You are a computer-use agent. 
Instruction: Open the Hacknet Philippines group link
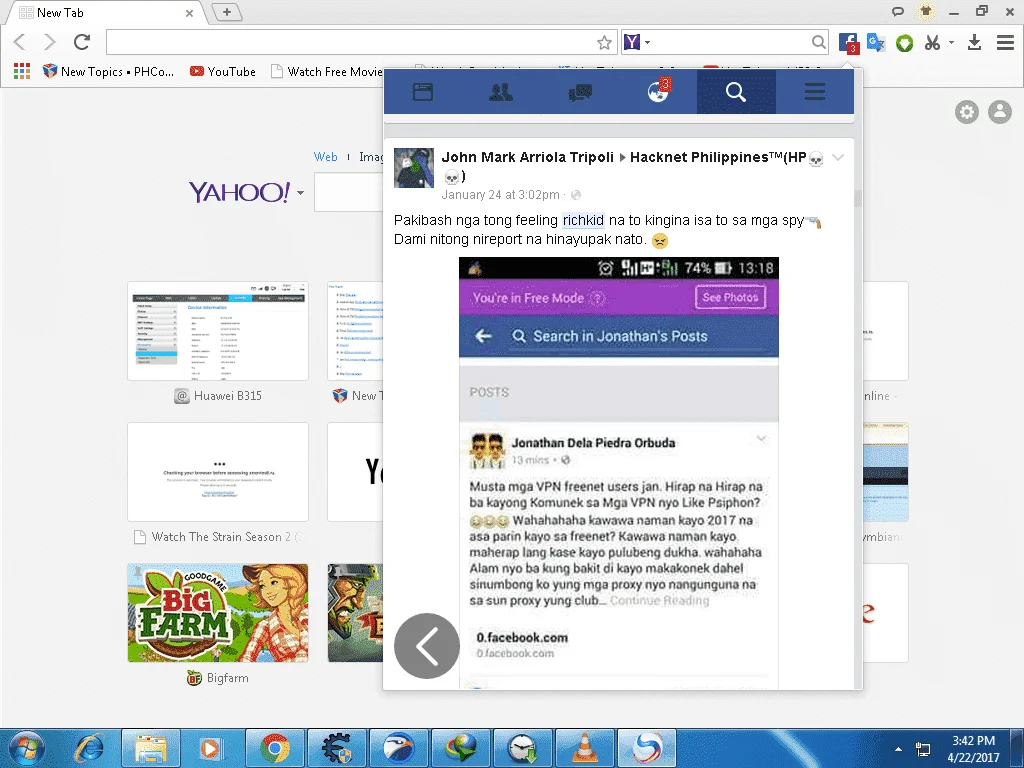pyautogui.click(x=718, y=157)
